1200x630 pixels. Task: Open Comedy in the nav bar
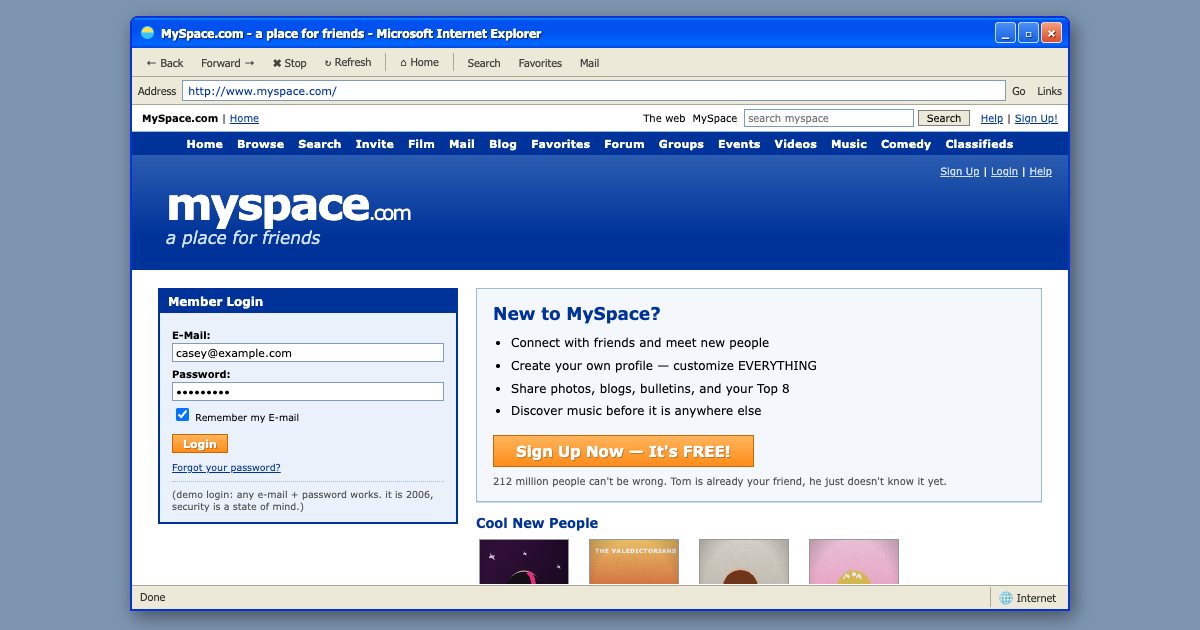pos(906,144)
